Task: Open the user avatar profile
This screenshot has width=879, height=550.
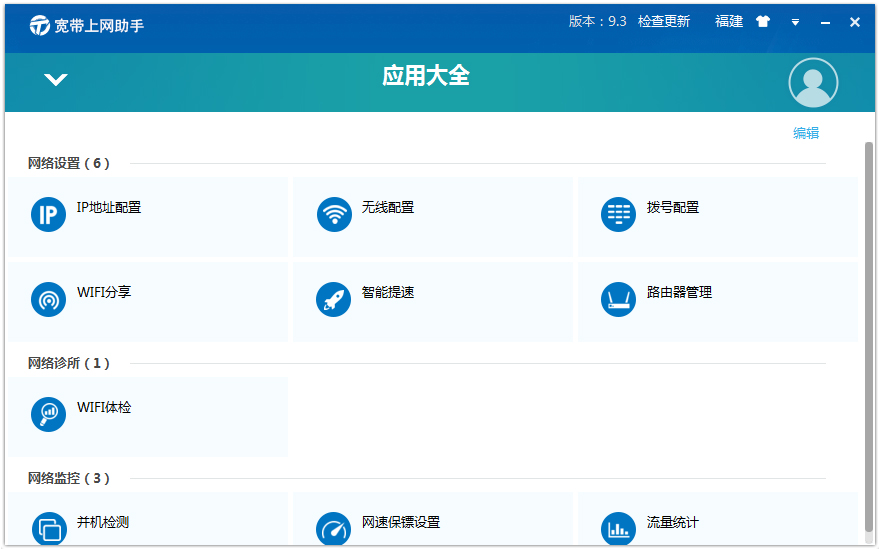Action: pyautogui.click(x=813, y=83)
